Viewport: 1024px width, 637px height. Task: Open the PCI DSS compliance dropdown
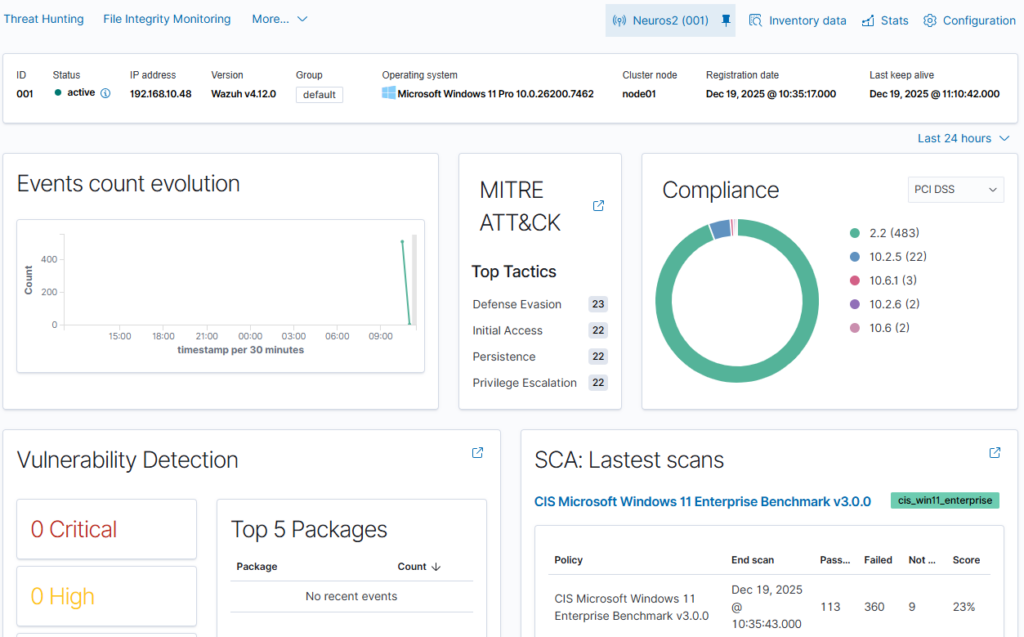pyautogui.click(x=955, y=189)
